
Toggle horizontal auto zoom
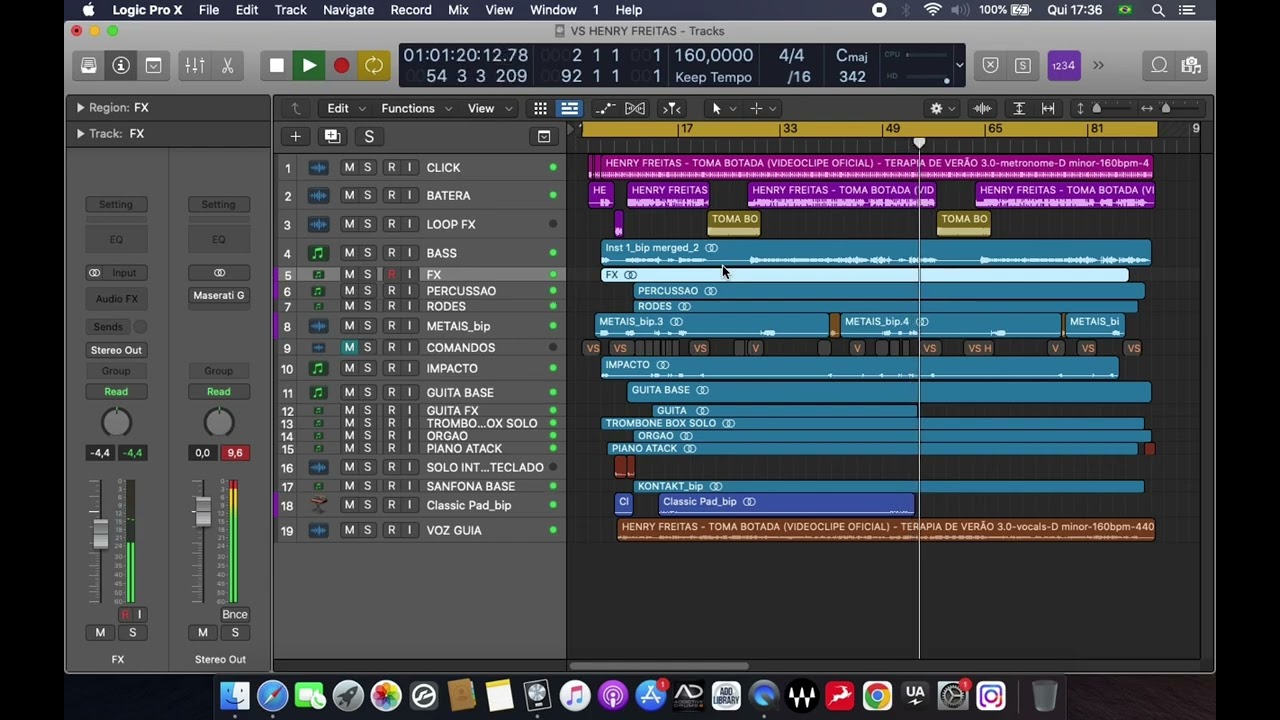[1048, 108]
